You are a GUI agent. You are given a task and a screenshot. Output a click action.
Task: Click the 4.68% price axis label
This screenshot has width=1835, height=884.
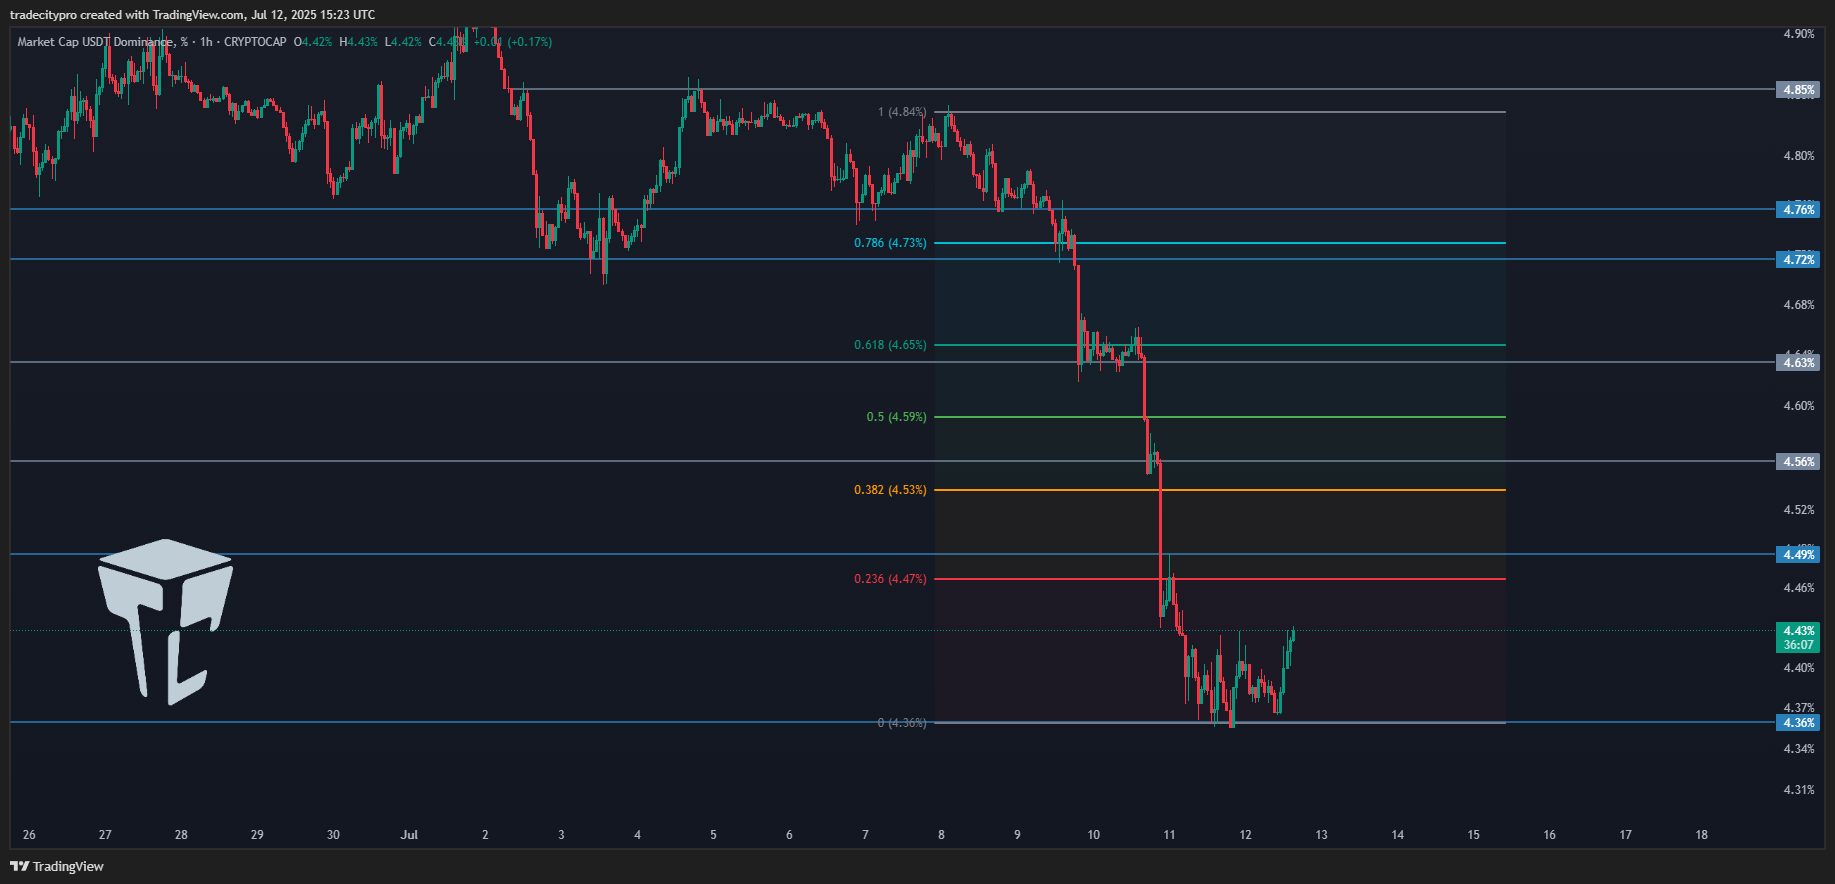(x=1798, y=305)
